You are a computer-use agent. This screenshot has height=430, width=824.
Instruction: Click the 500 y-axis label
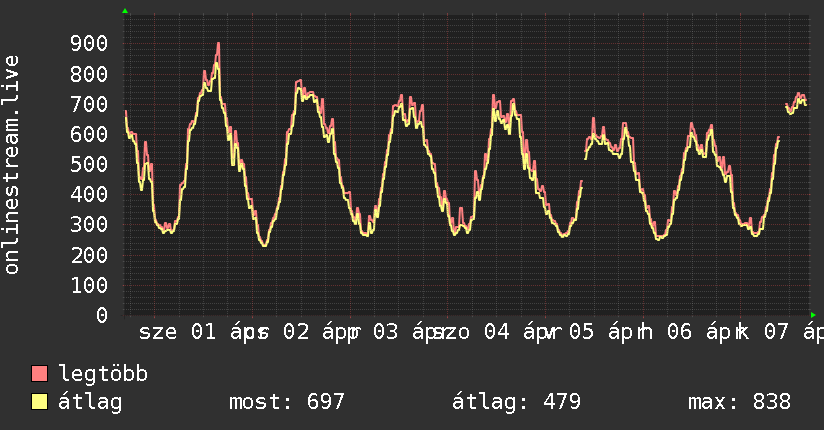[89, 165]
